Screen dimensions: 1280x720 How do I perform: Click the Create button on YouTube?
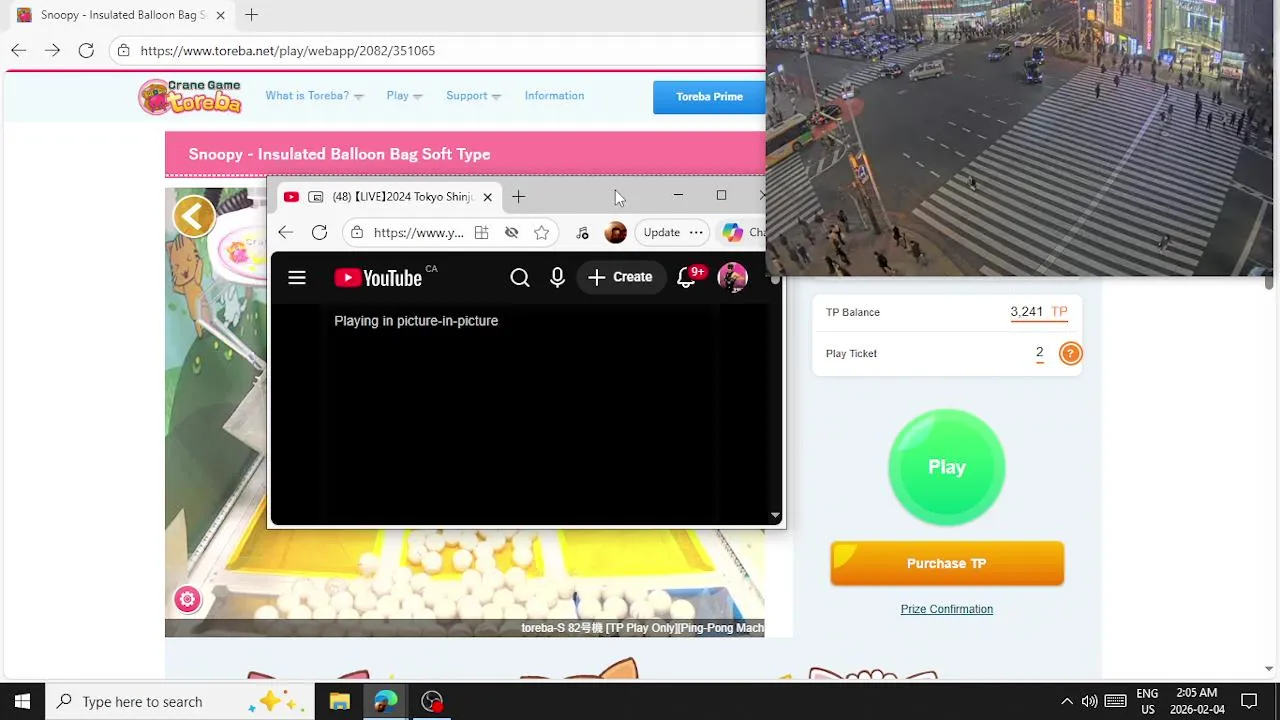[620, 277]
